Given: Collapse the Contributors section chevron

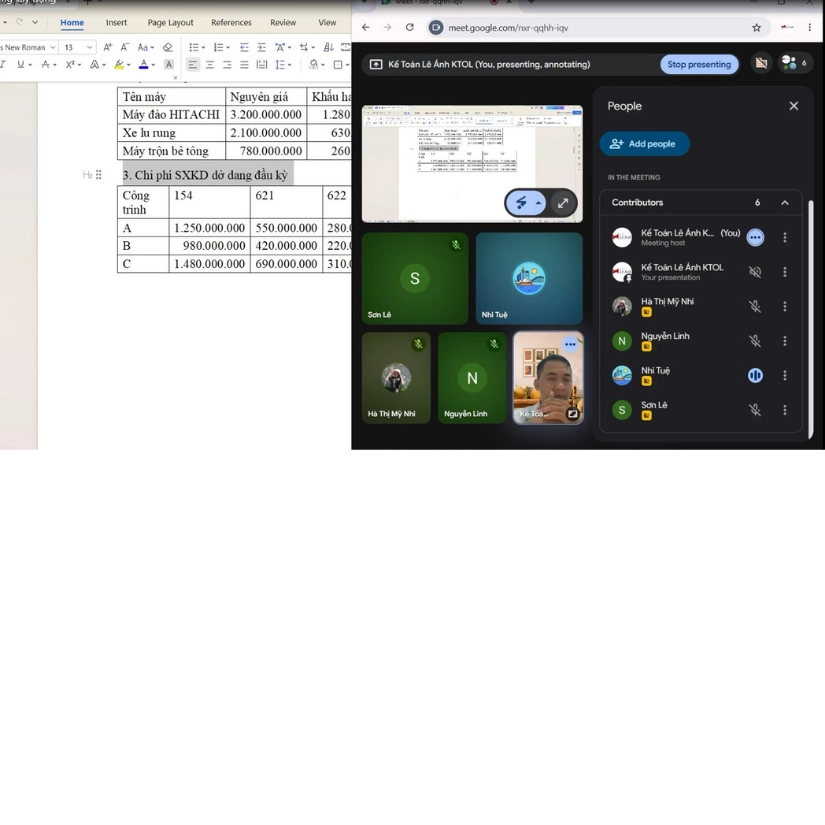Looking at the screenshot, I should pyautogui.click(x=785, y=203).
